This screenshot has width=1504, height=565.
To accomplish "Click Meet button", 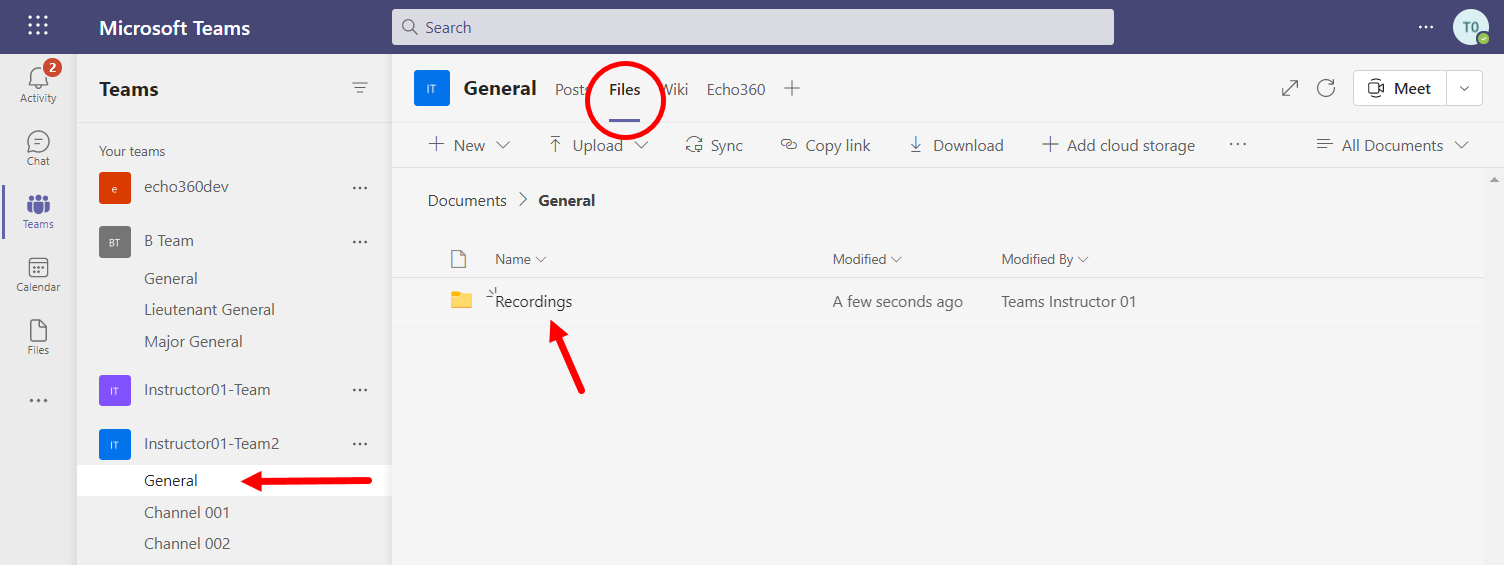I will [x=1400, y=88].
